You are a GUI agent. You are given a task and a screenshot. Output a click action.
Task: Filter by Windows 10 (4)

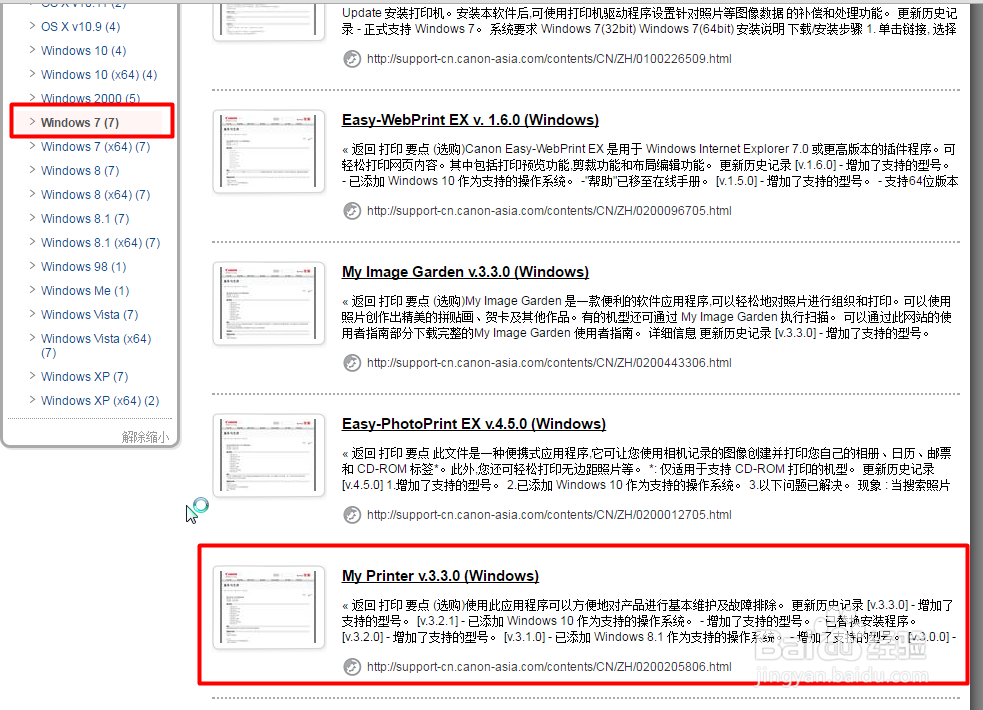[83, 51]
